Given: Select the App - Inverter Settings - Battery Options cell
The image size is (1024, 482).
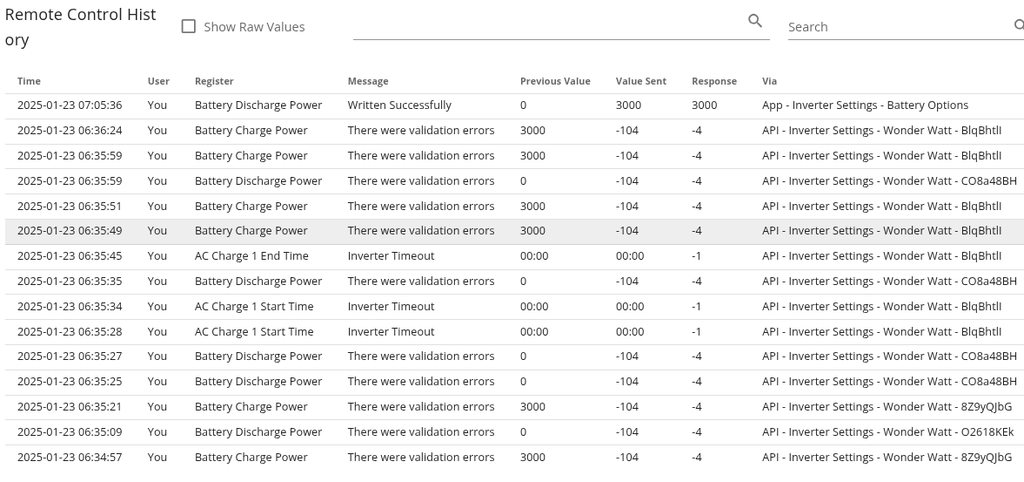Looking at the screenshot, I should pyautogui.click(x=864, y=105).
